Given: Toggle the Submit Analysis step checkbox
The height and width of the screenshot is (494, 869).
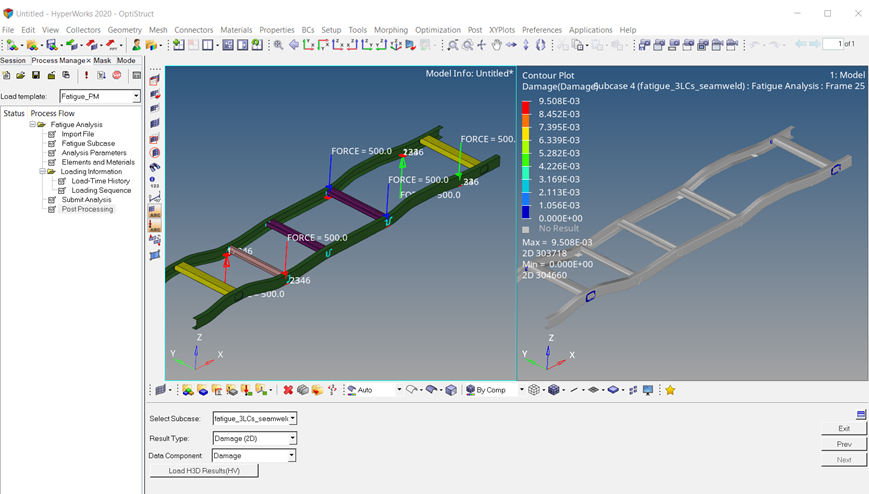Looking at the screenshot, I should click(x=53, y=200).
